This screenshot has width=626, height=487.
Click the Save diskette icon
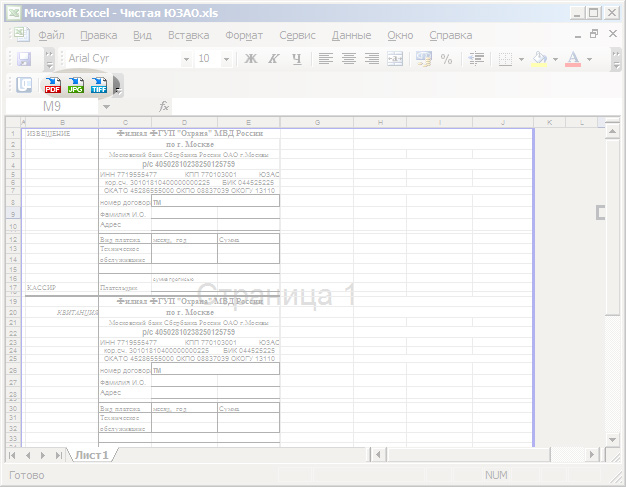(x=24, y=59)
